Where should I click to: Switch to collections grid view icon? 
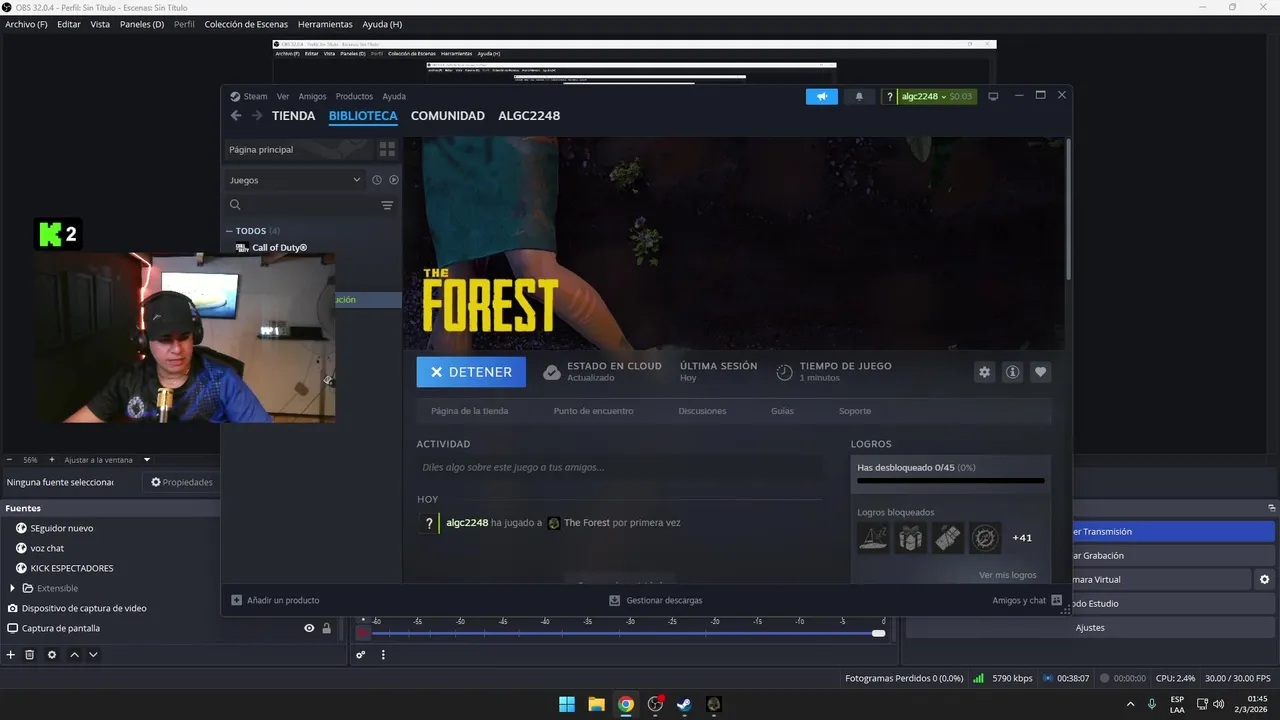click(387, 149)
